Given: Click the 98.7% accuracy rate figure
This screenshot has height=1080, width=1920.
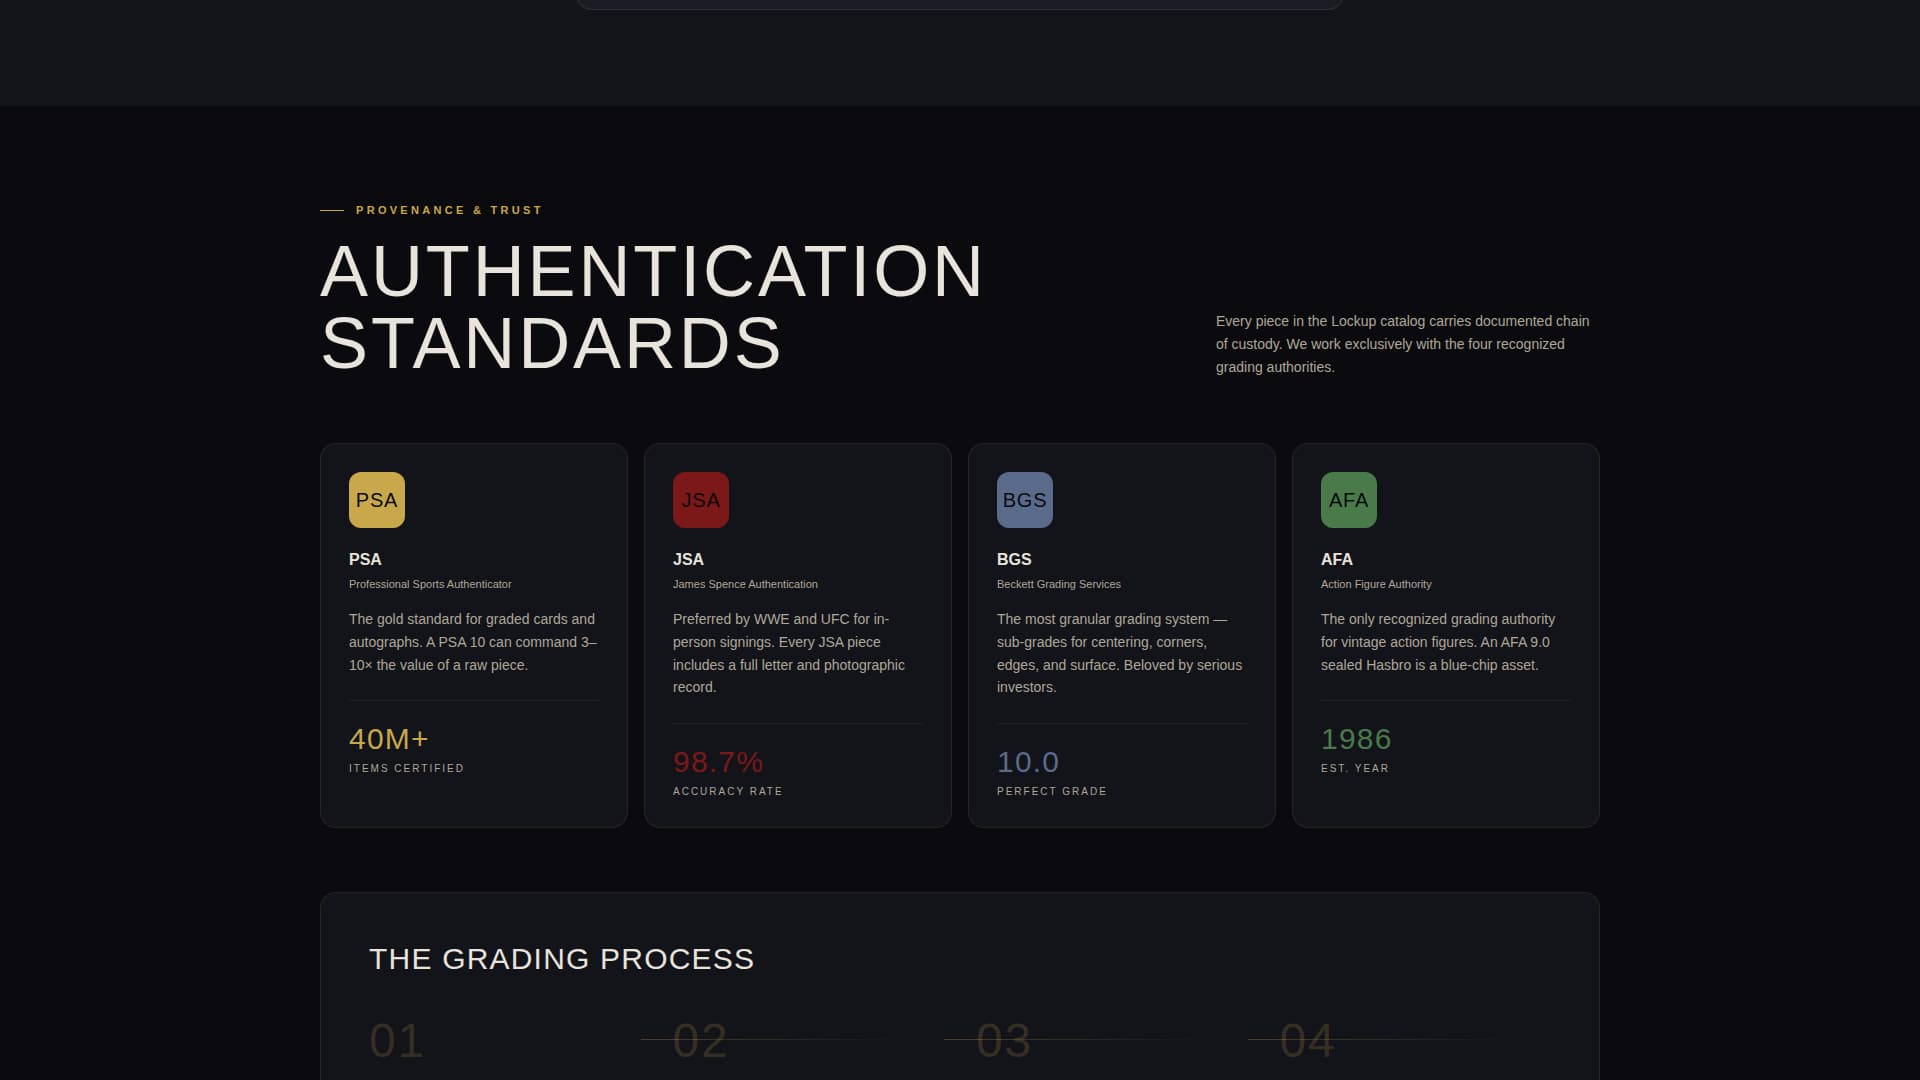Looking at the screenshot, I should click(x=718, y=762).
